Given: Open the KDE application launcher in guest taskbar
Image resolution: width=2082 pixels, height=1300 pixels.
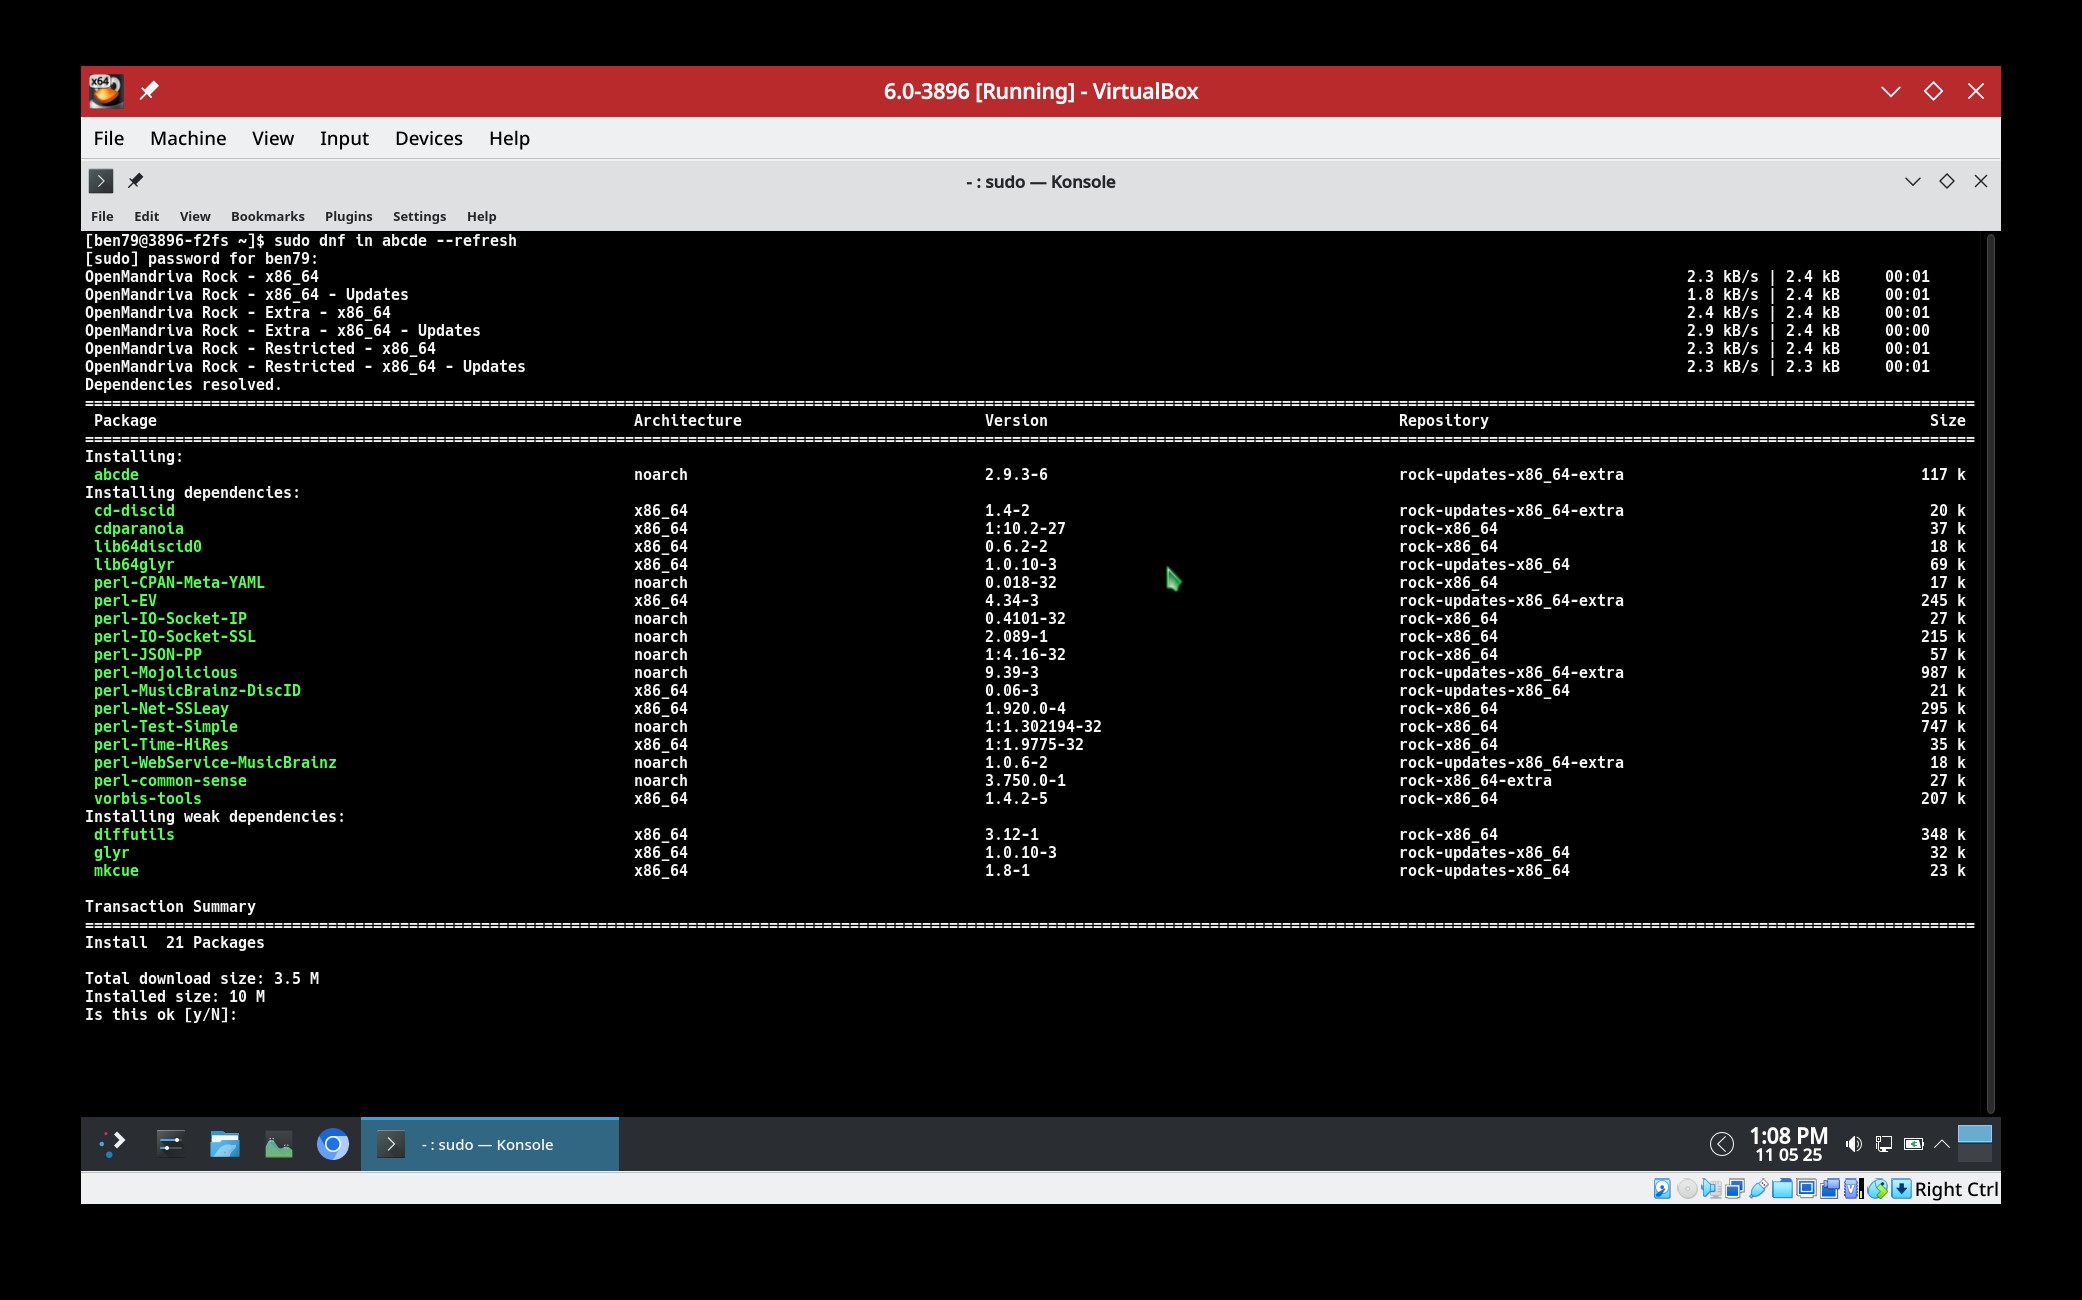Looking at the screenshot, I should 112,1144.
